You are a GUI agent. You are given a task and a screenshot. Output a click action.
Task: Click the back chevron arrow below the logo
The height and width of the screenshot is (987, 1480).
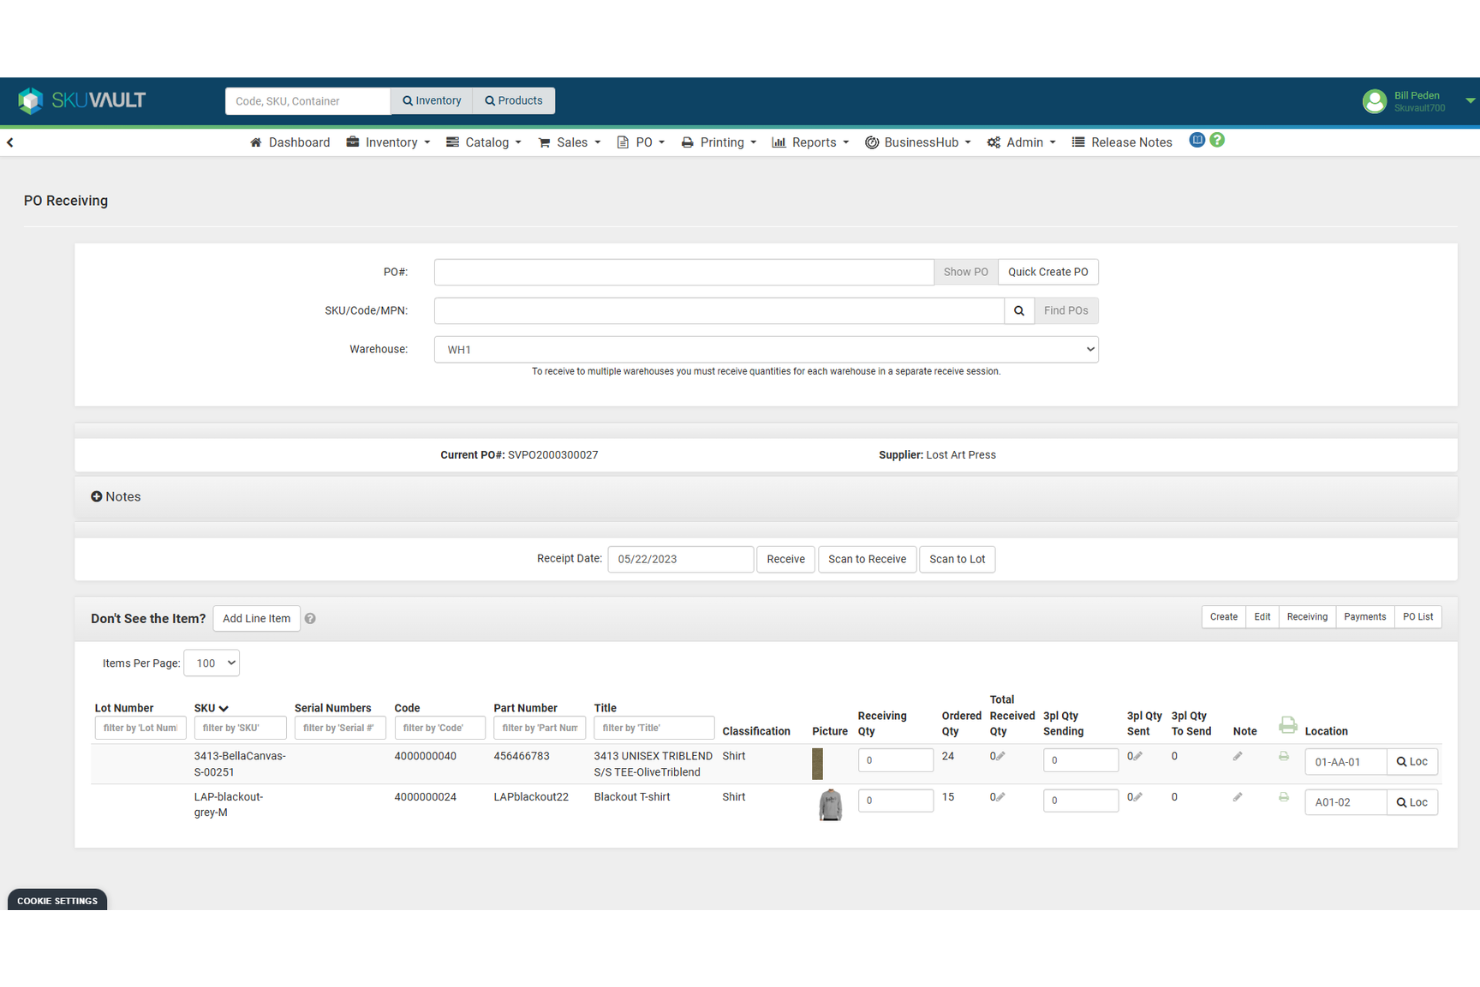point(10,142)
